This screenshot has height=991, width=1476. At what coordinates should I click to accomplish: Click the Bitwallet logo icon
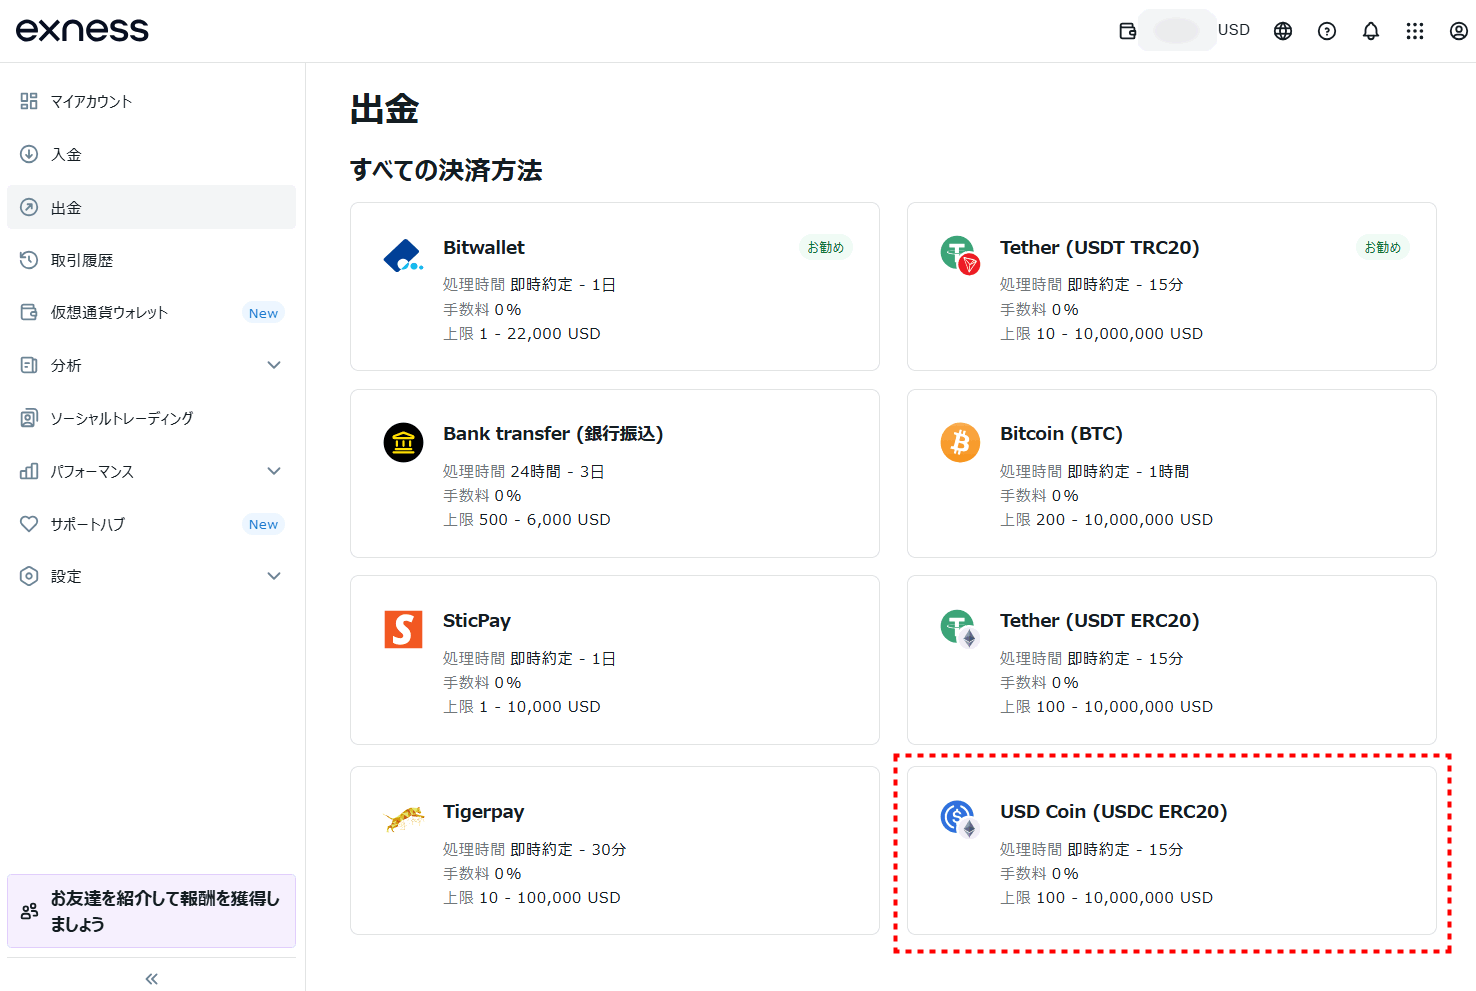(403, 256)
